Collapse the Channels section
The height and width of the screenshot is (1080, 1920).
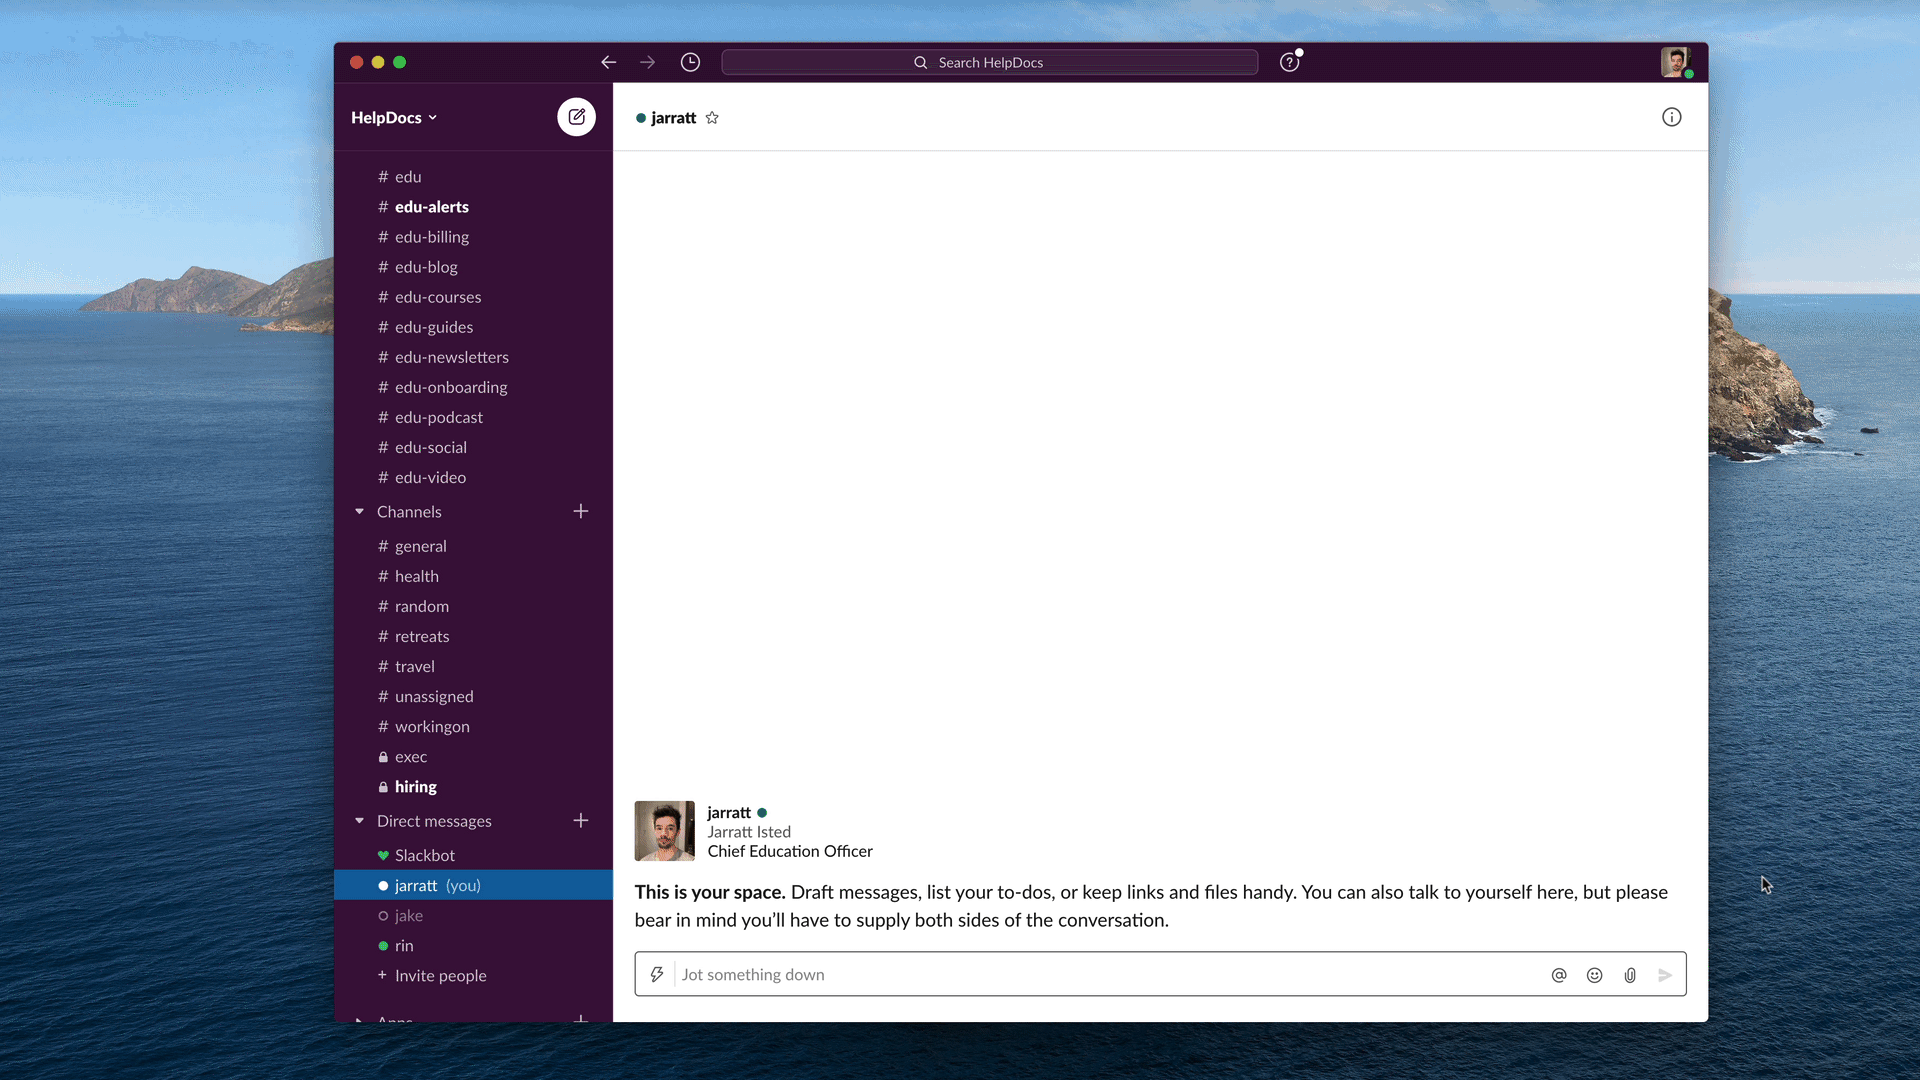click(359, 511)
